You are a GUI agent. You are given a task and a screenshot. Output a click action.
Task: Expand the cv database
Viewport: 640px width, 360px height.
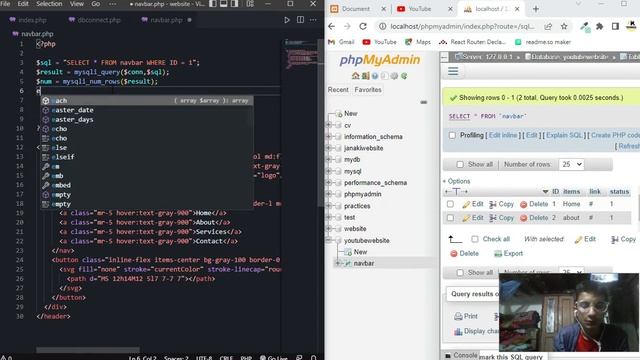pyautogui.click(x=329, y=125)
